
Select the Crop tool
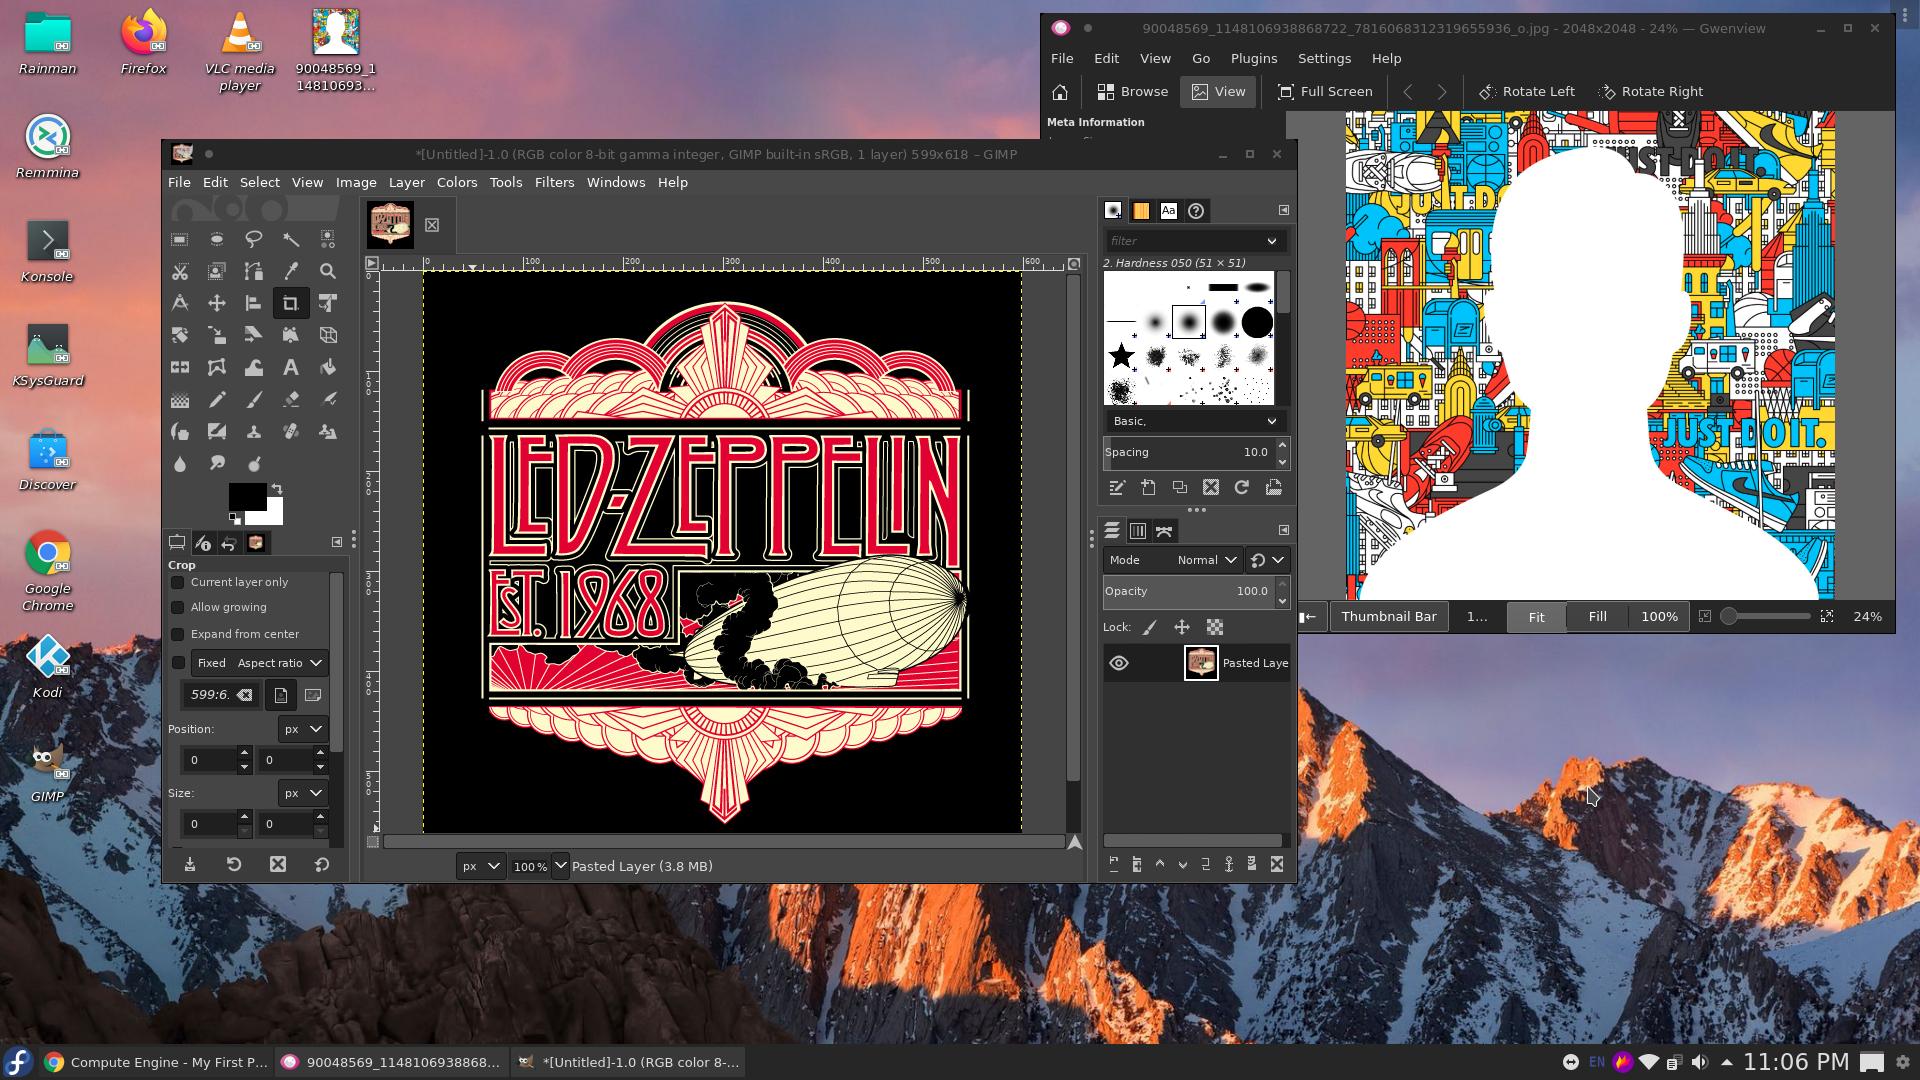[x=290, y=303]
